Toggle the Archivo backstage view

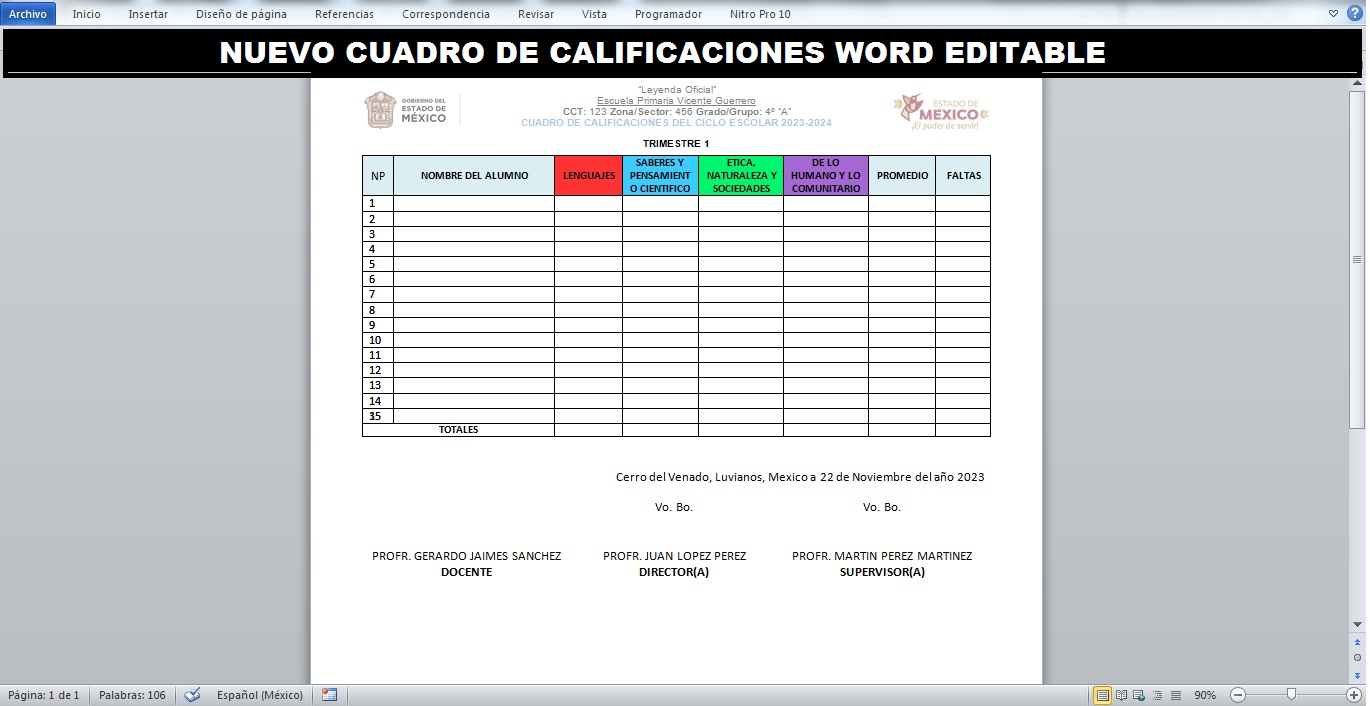point(27,14)
